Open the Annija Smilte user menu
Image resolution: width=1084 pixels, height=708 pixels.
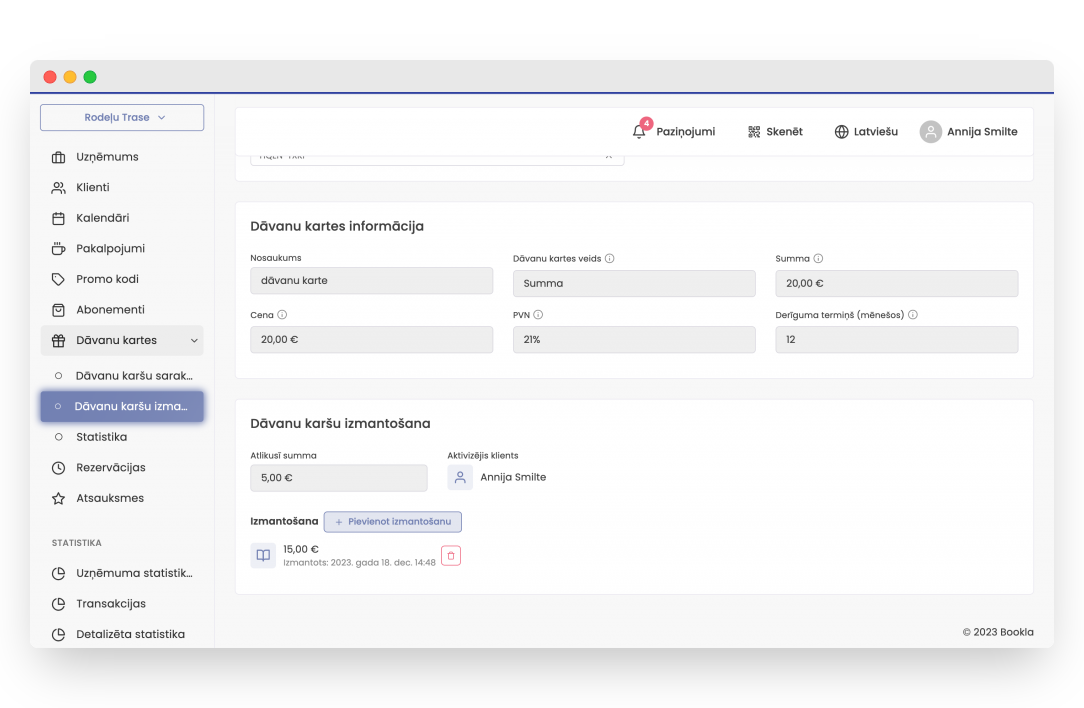click(969, 132)
